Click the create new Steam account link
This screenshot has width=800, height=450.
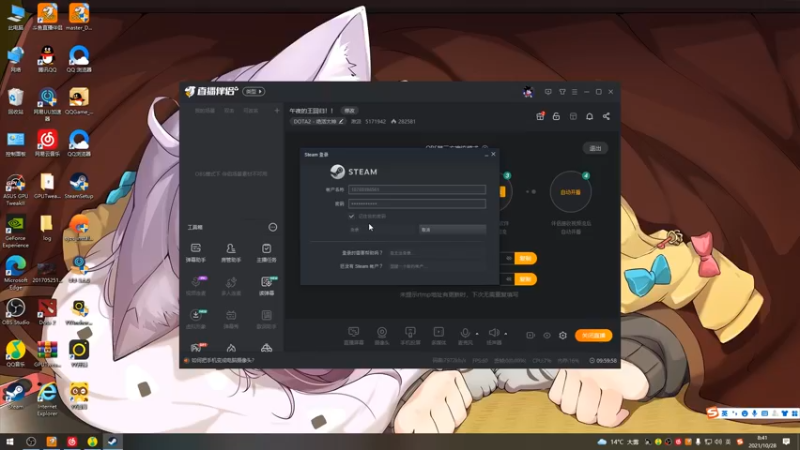pyautogui.click(x=407, y=266)
